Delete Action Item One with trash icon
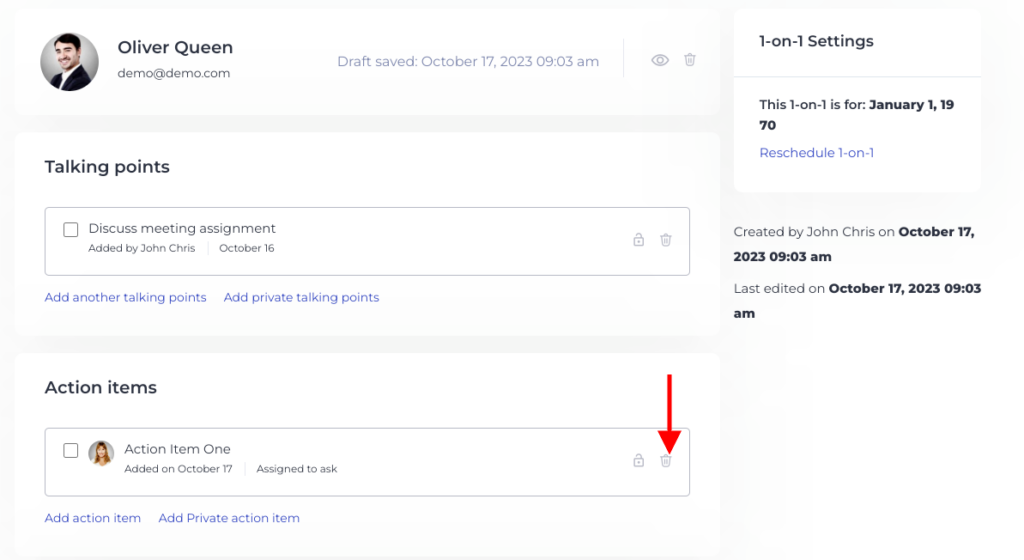This screenshot has width=1024, height=560. click(666, 461)
